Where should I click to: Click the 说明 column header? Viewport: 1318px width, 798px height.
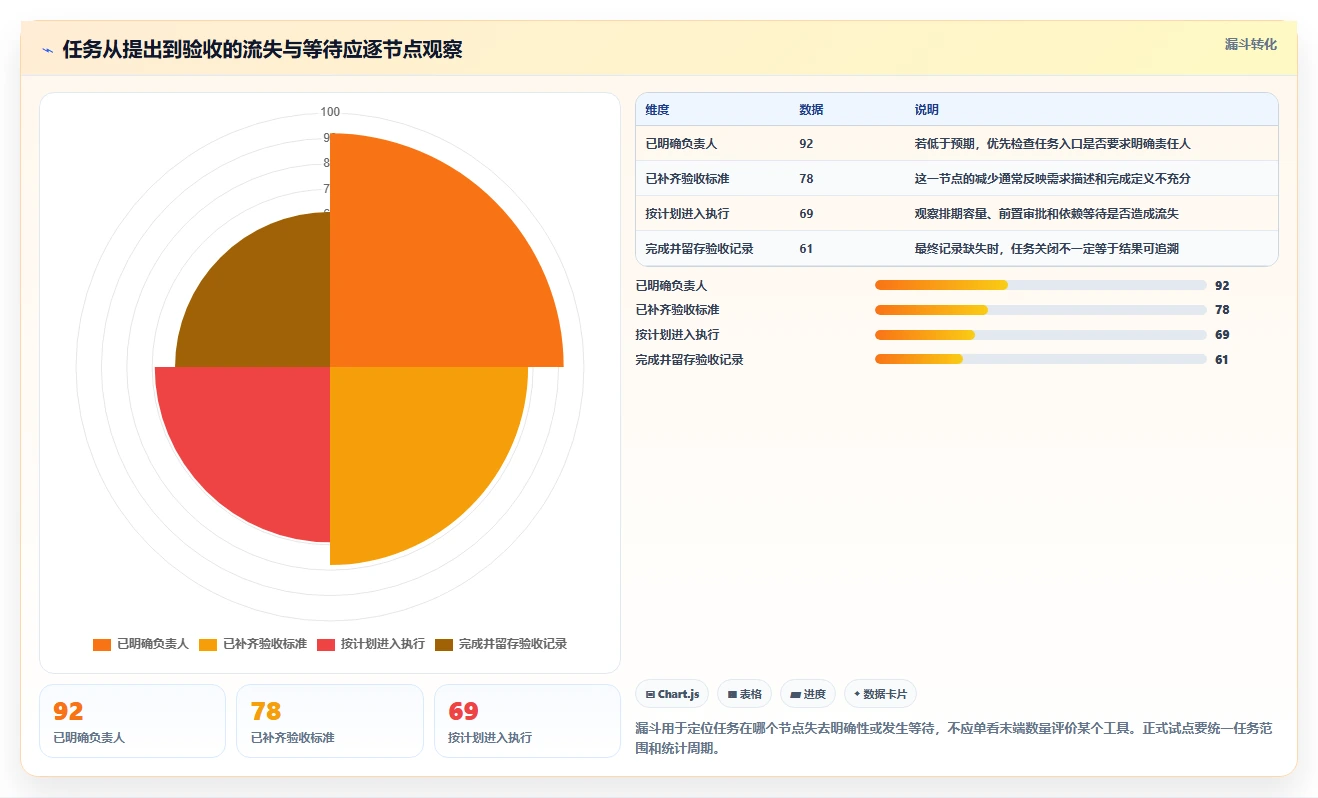[927, 110]
